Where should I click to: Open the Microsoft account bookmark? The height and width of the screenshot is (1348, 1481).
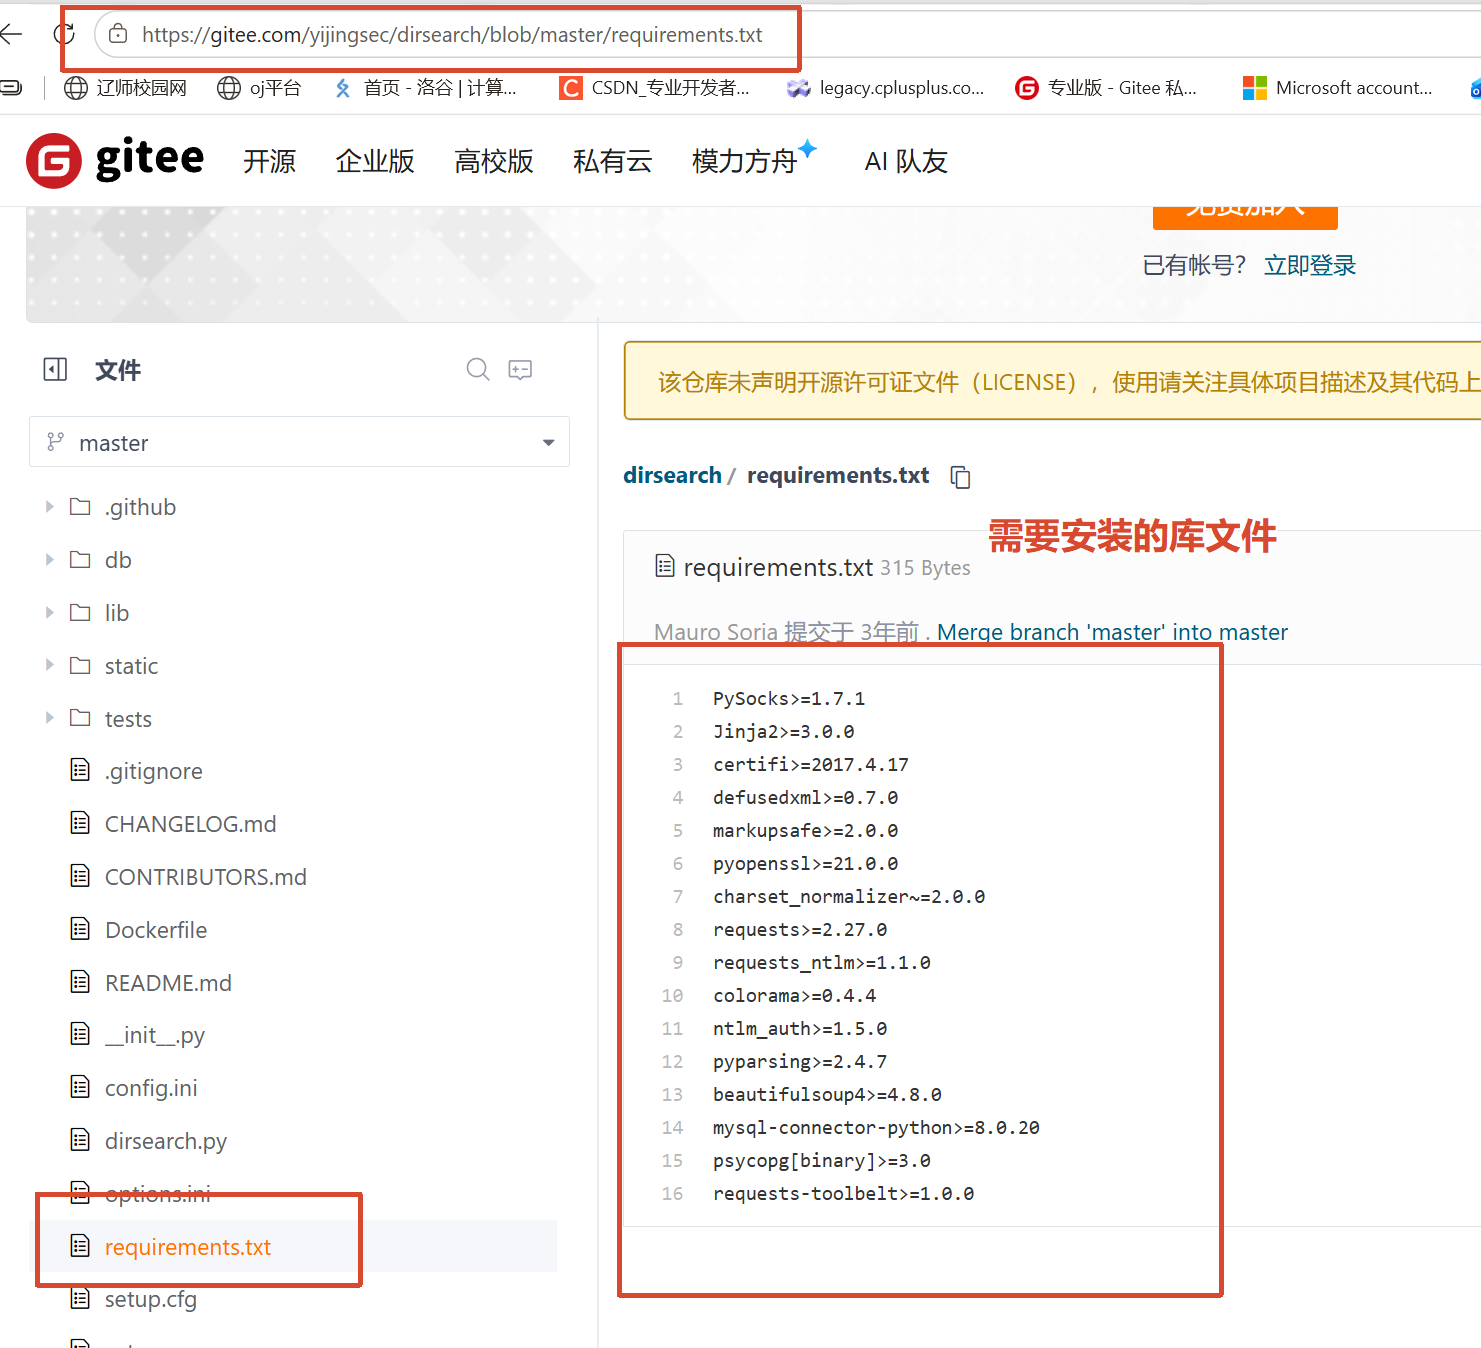(x=1337, y=88)
